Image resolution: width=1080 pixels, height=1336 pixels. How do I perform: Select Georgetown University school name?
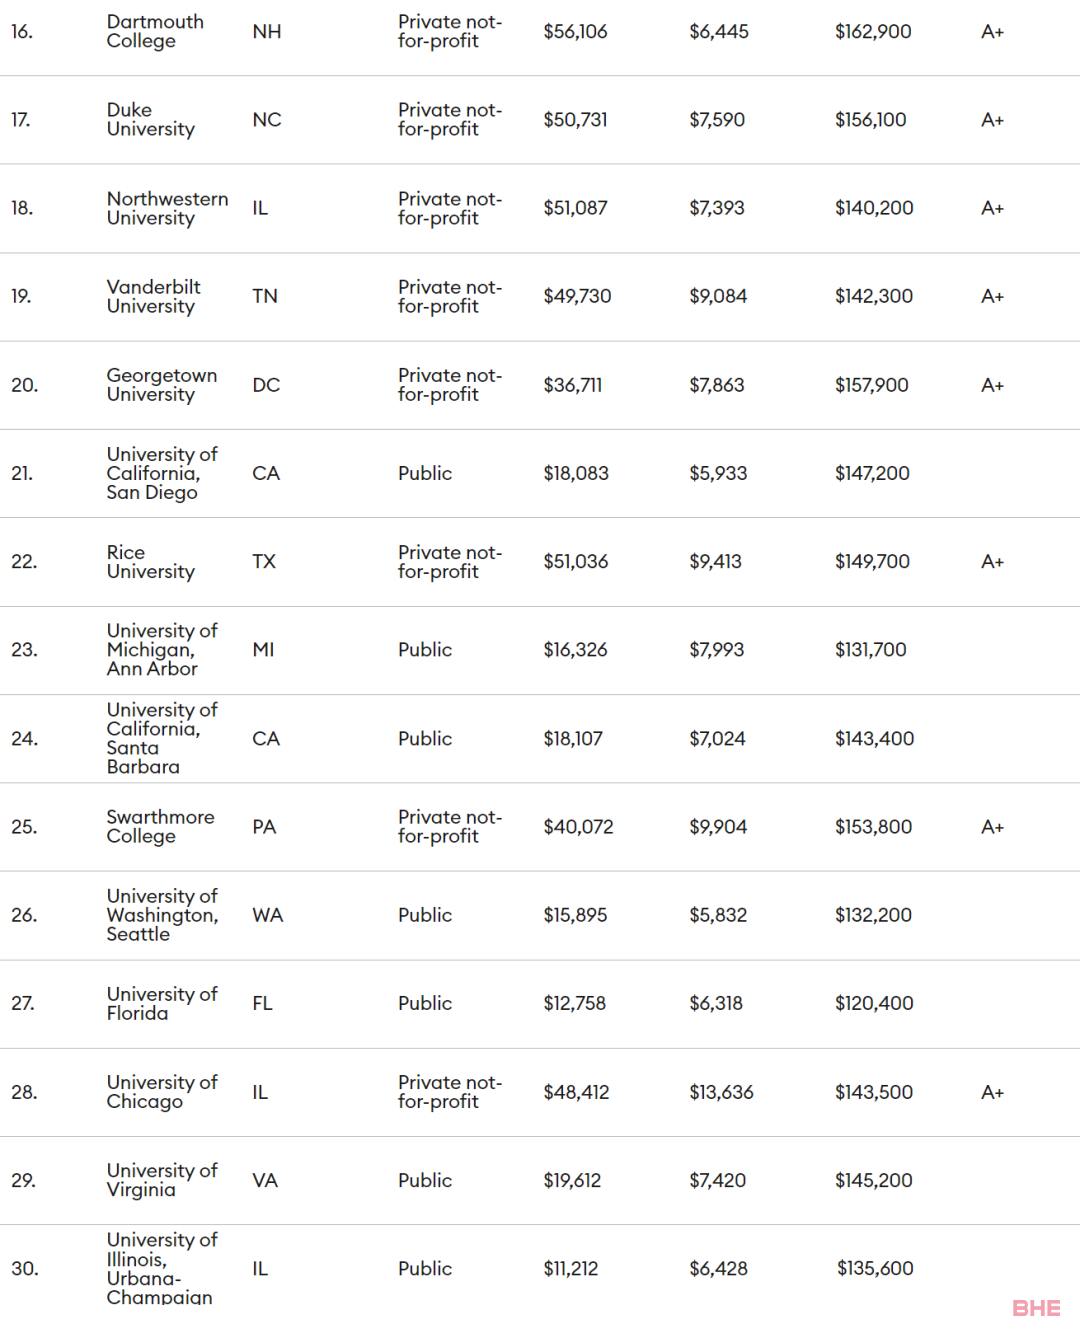(x=162, y=385)
